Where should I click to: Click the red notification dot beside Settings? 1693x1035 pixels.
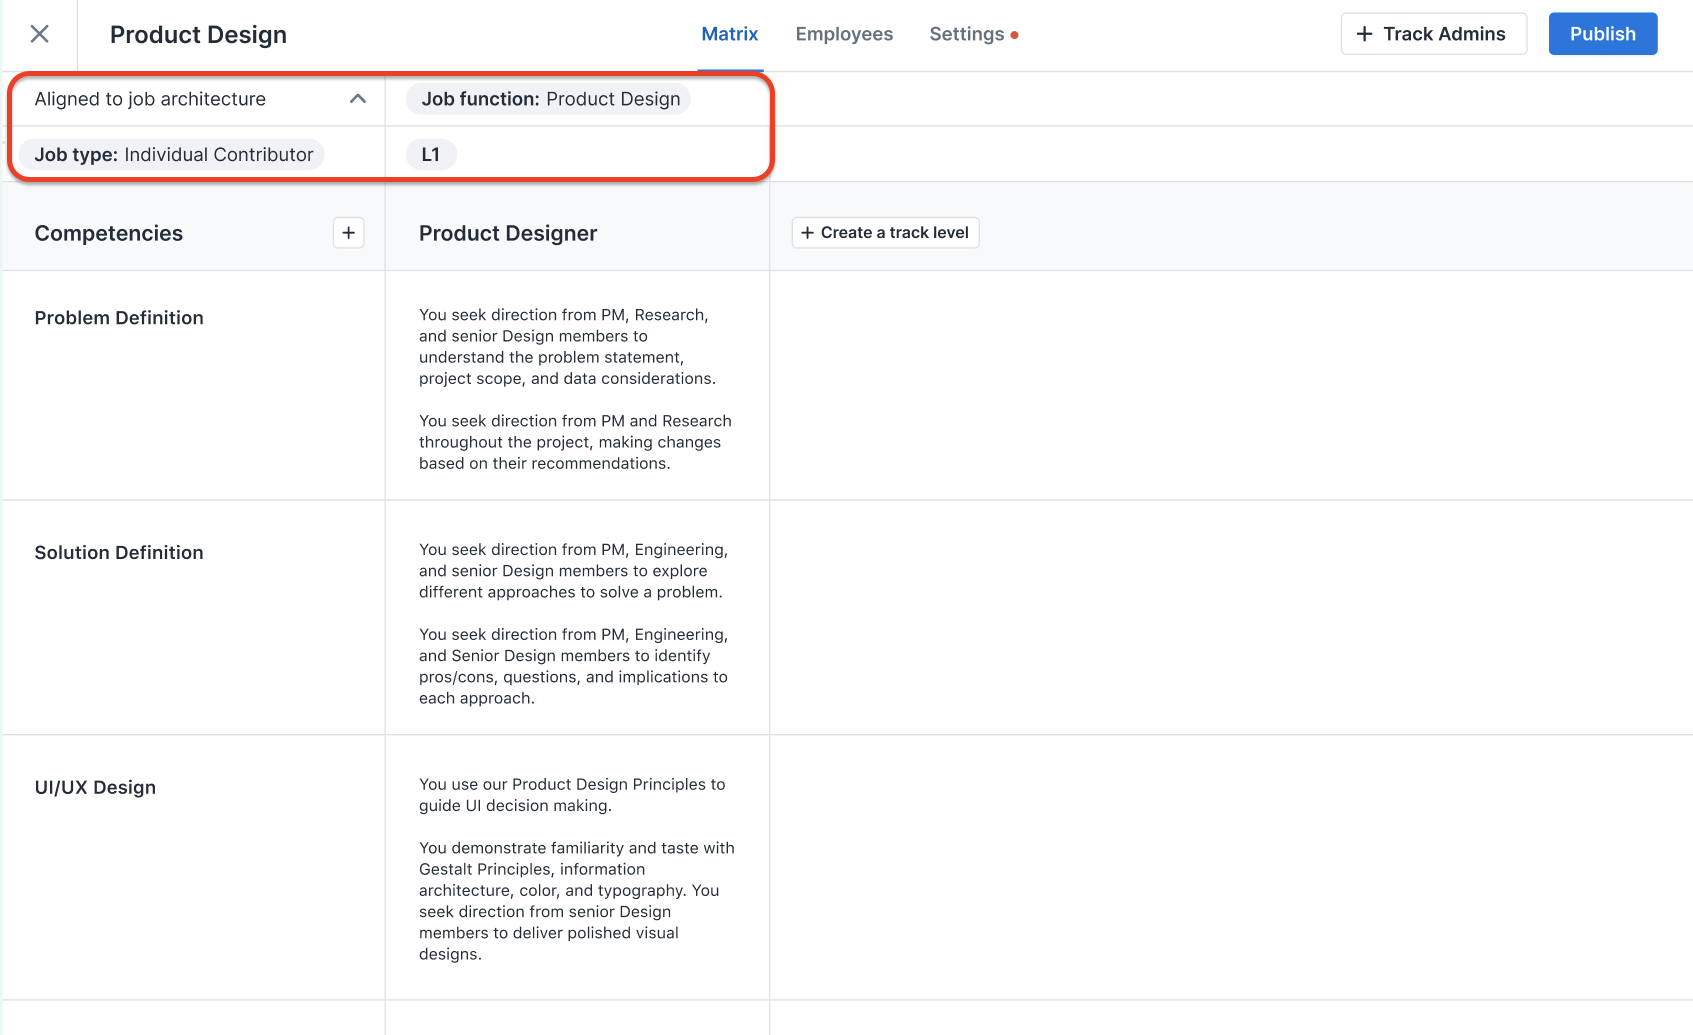tap(1015, 34)
